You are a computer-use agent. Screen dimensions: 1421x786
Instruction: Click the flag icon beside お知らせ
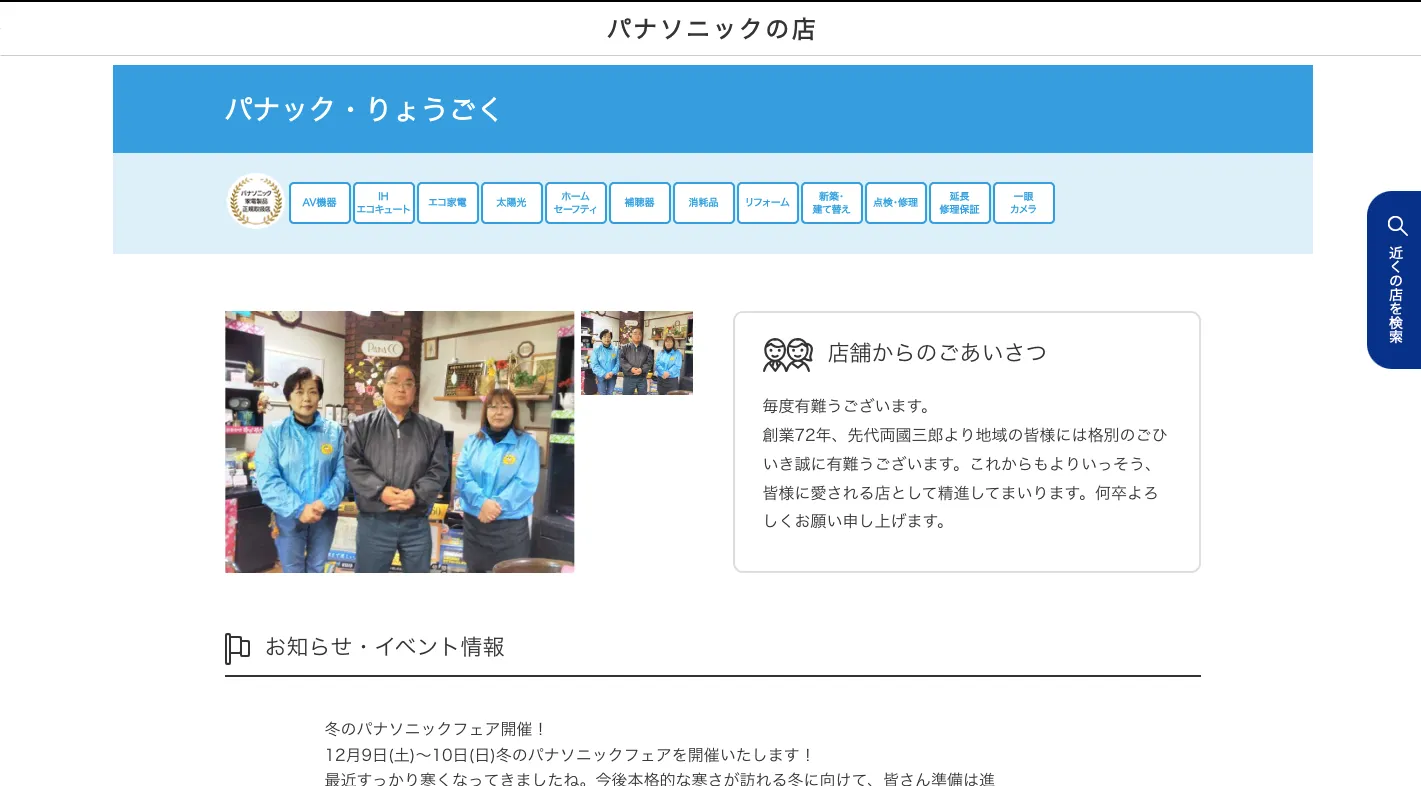tap(237, 648)
